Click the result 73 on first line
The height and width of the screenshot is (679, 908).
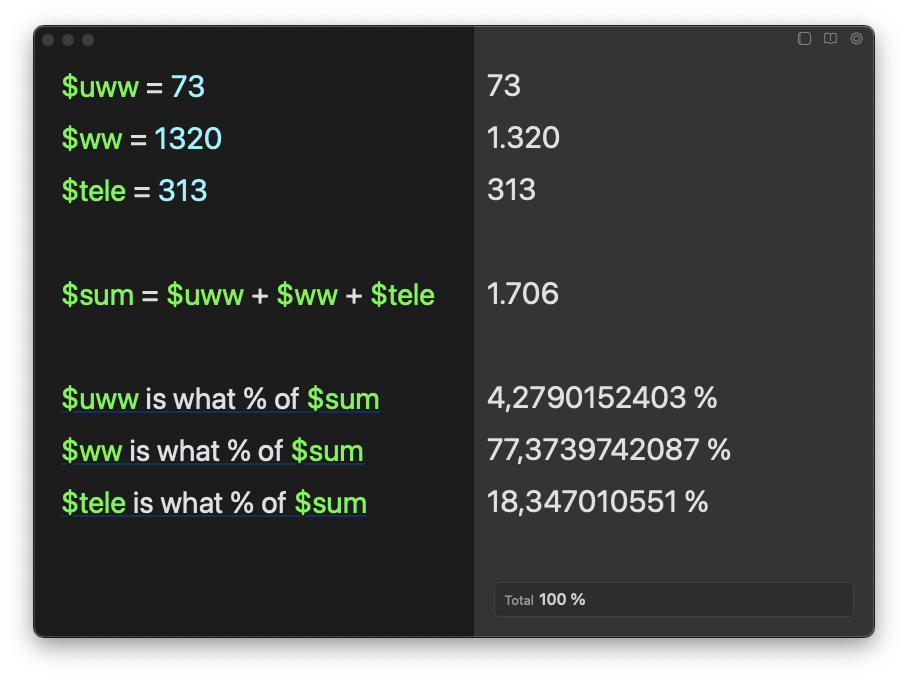pos(504,86)
